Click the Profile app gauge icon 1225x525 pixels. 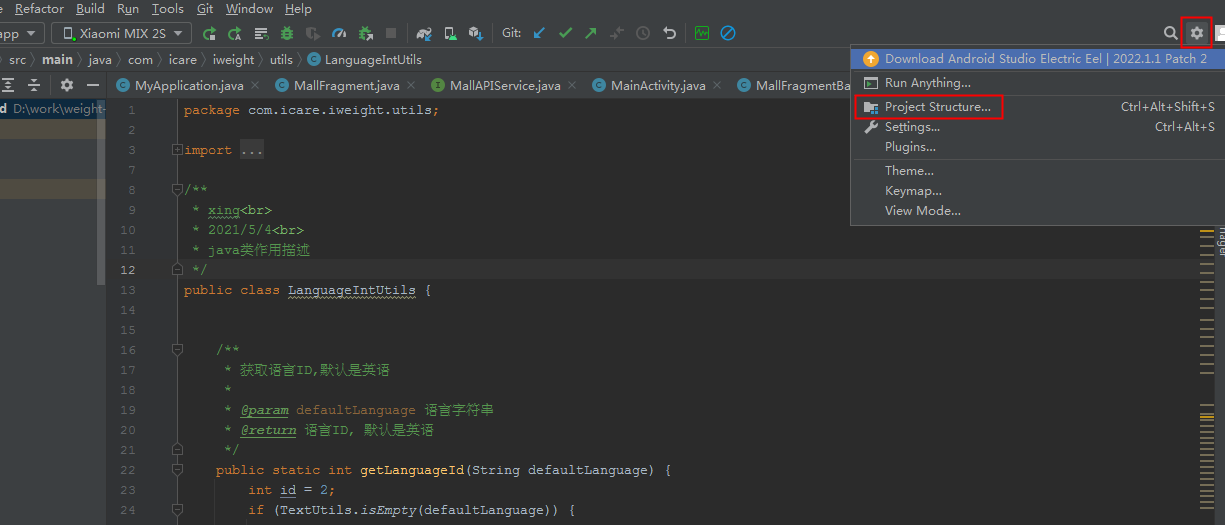click(x=339, y=33)
